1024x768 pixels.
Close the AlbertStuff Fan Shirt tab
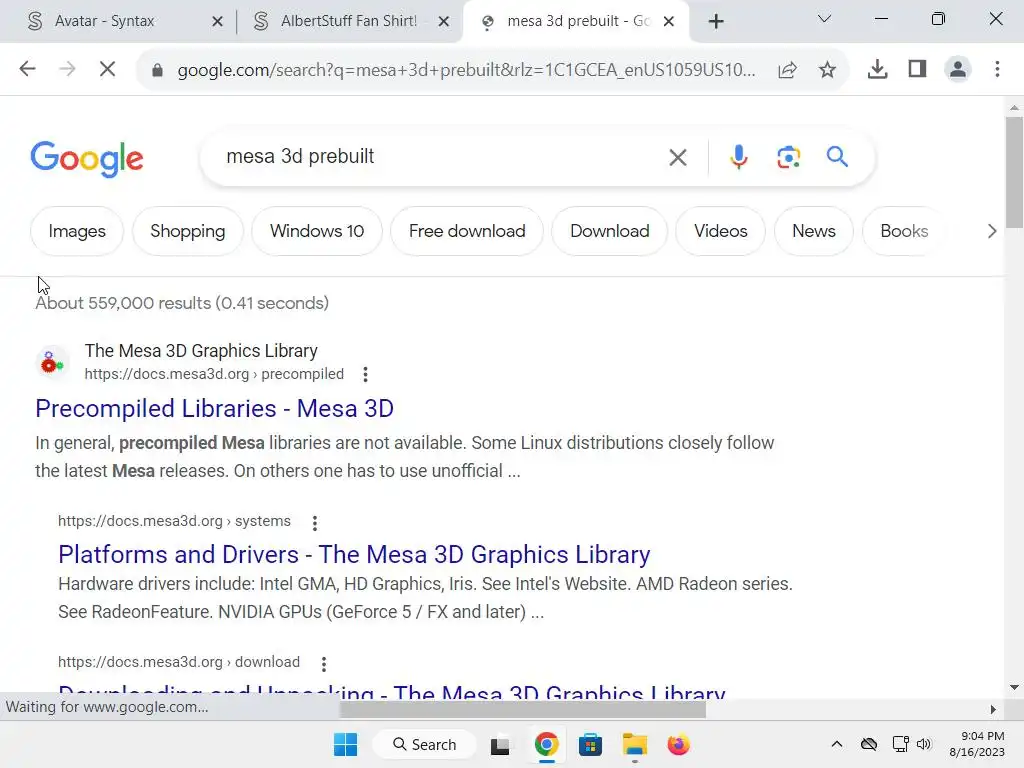[443, 22]
